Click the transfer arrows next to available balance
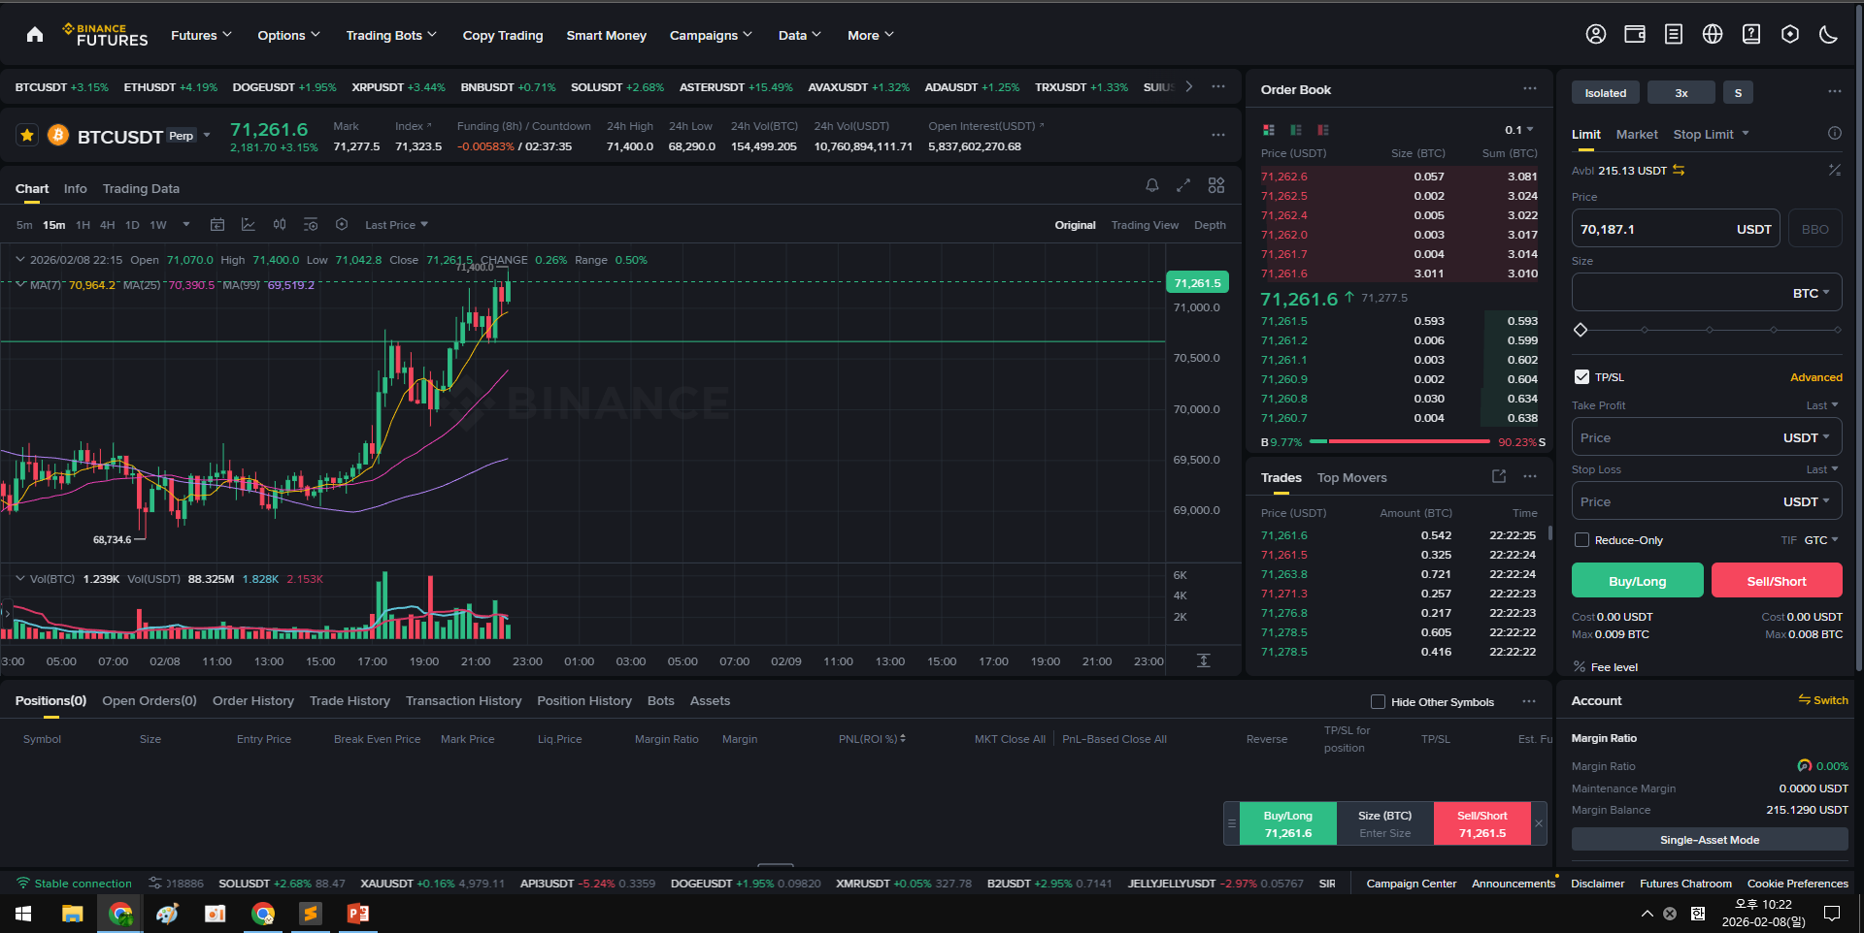Screen dimensions: 1864x933 1679,170
